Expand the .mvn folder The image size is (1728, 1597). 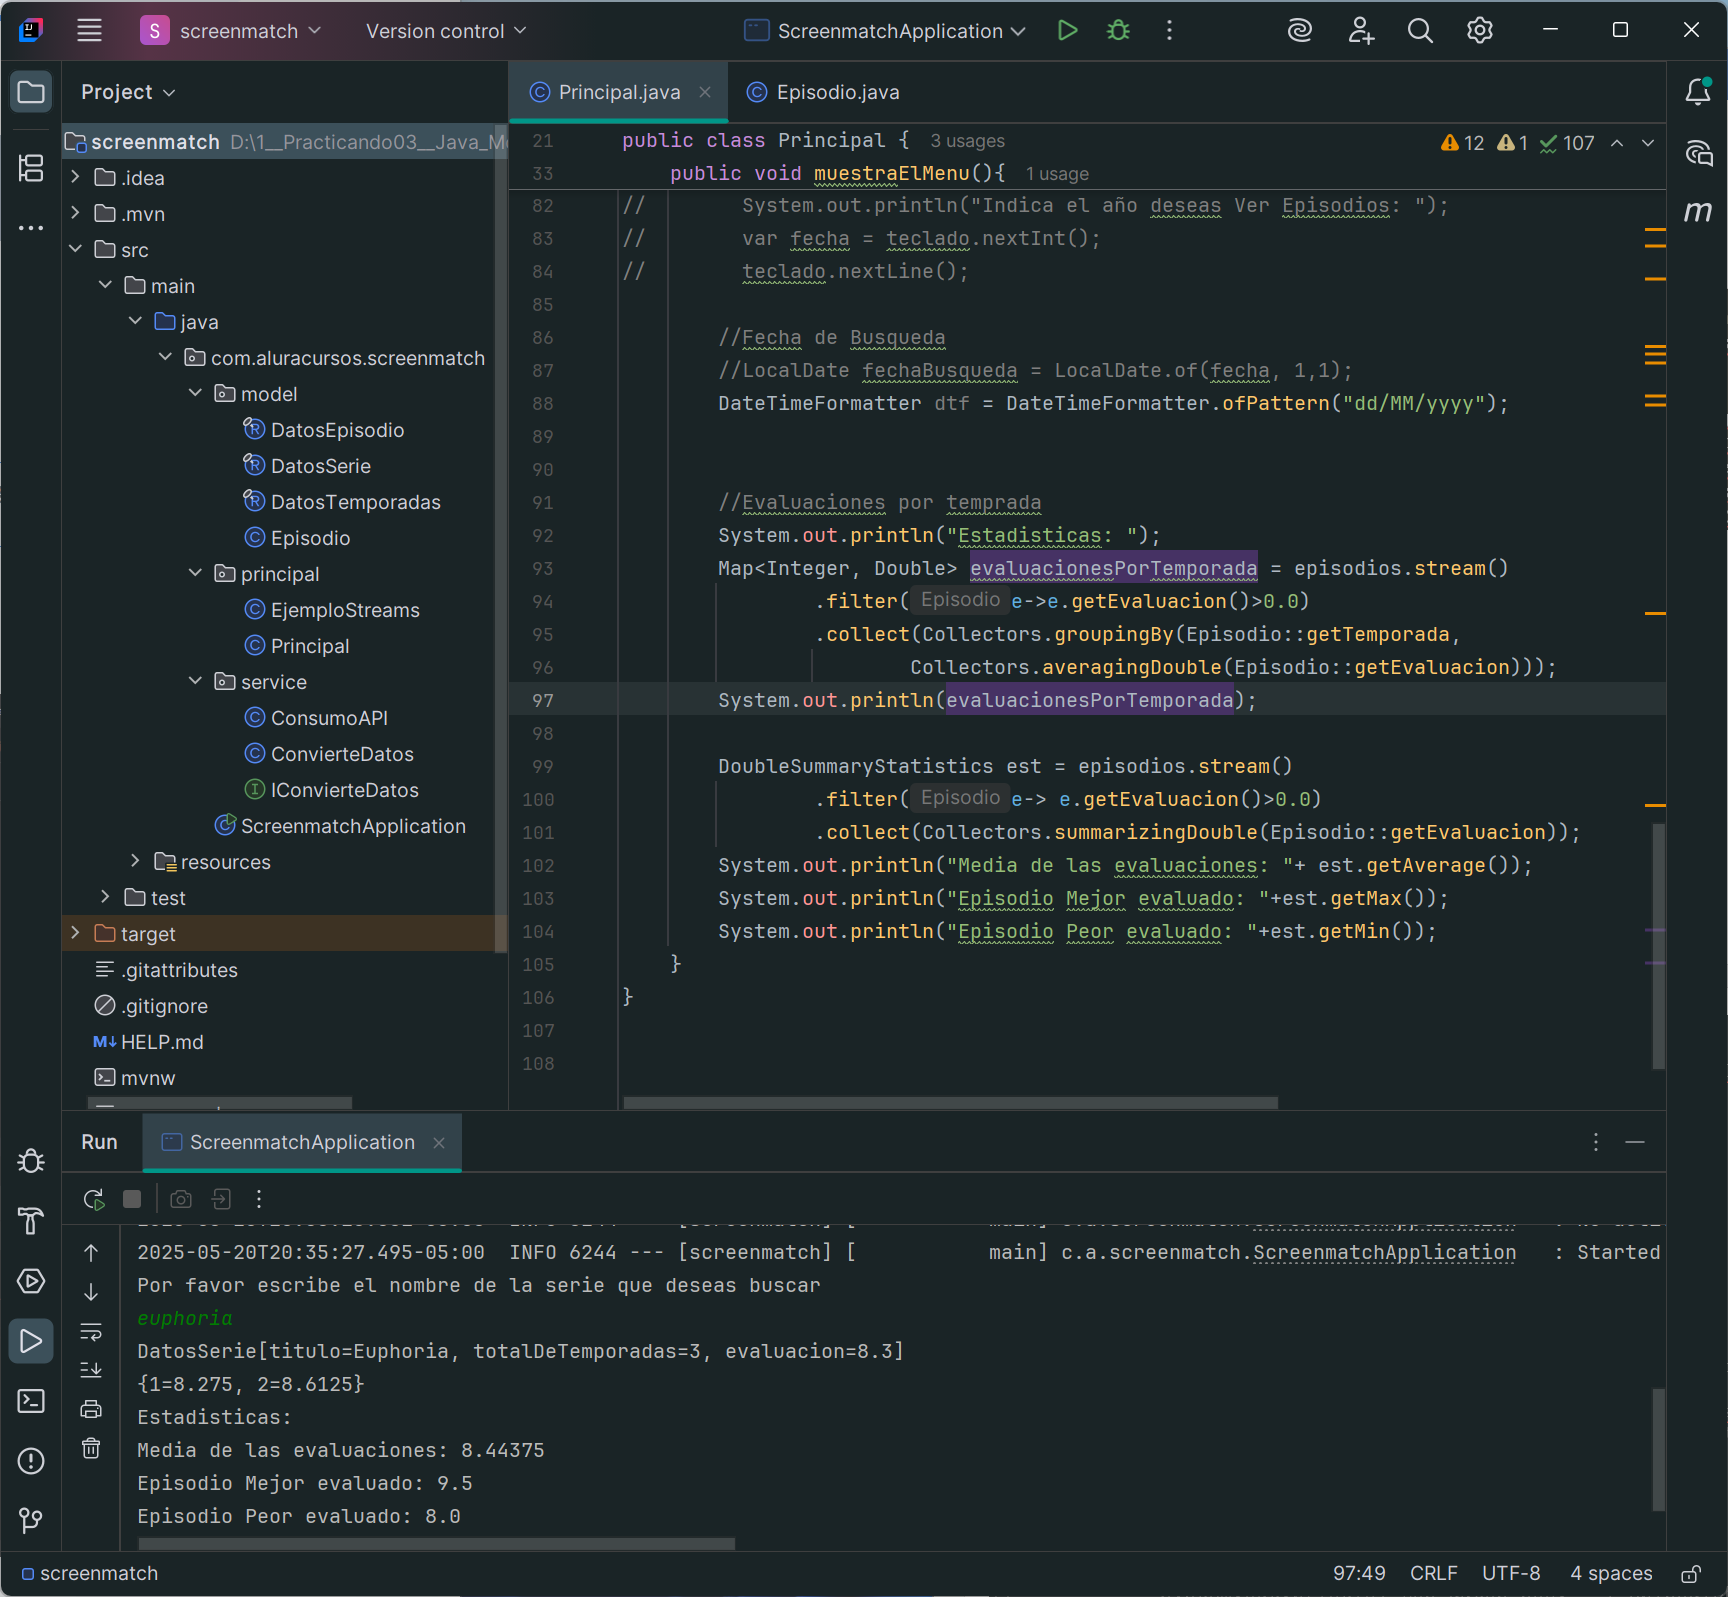75,213
